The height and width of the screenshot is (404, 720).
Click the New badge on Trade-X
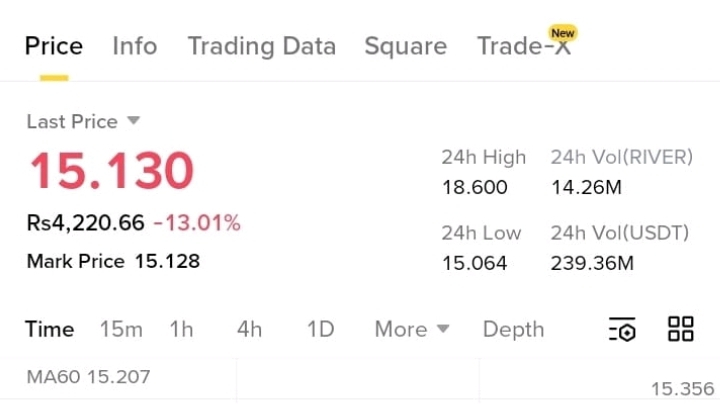tap(562, 32)
